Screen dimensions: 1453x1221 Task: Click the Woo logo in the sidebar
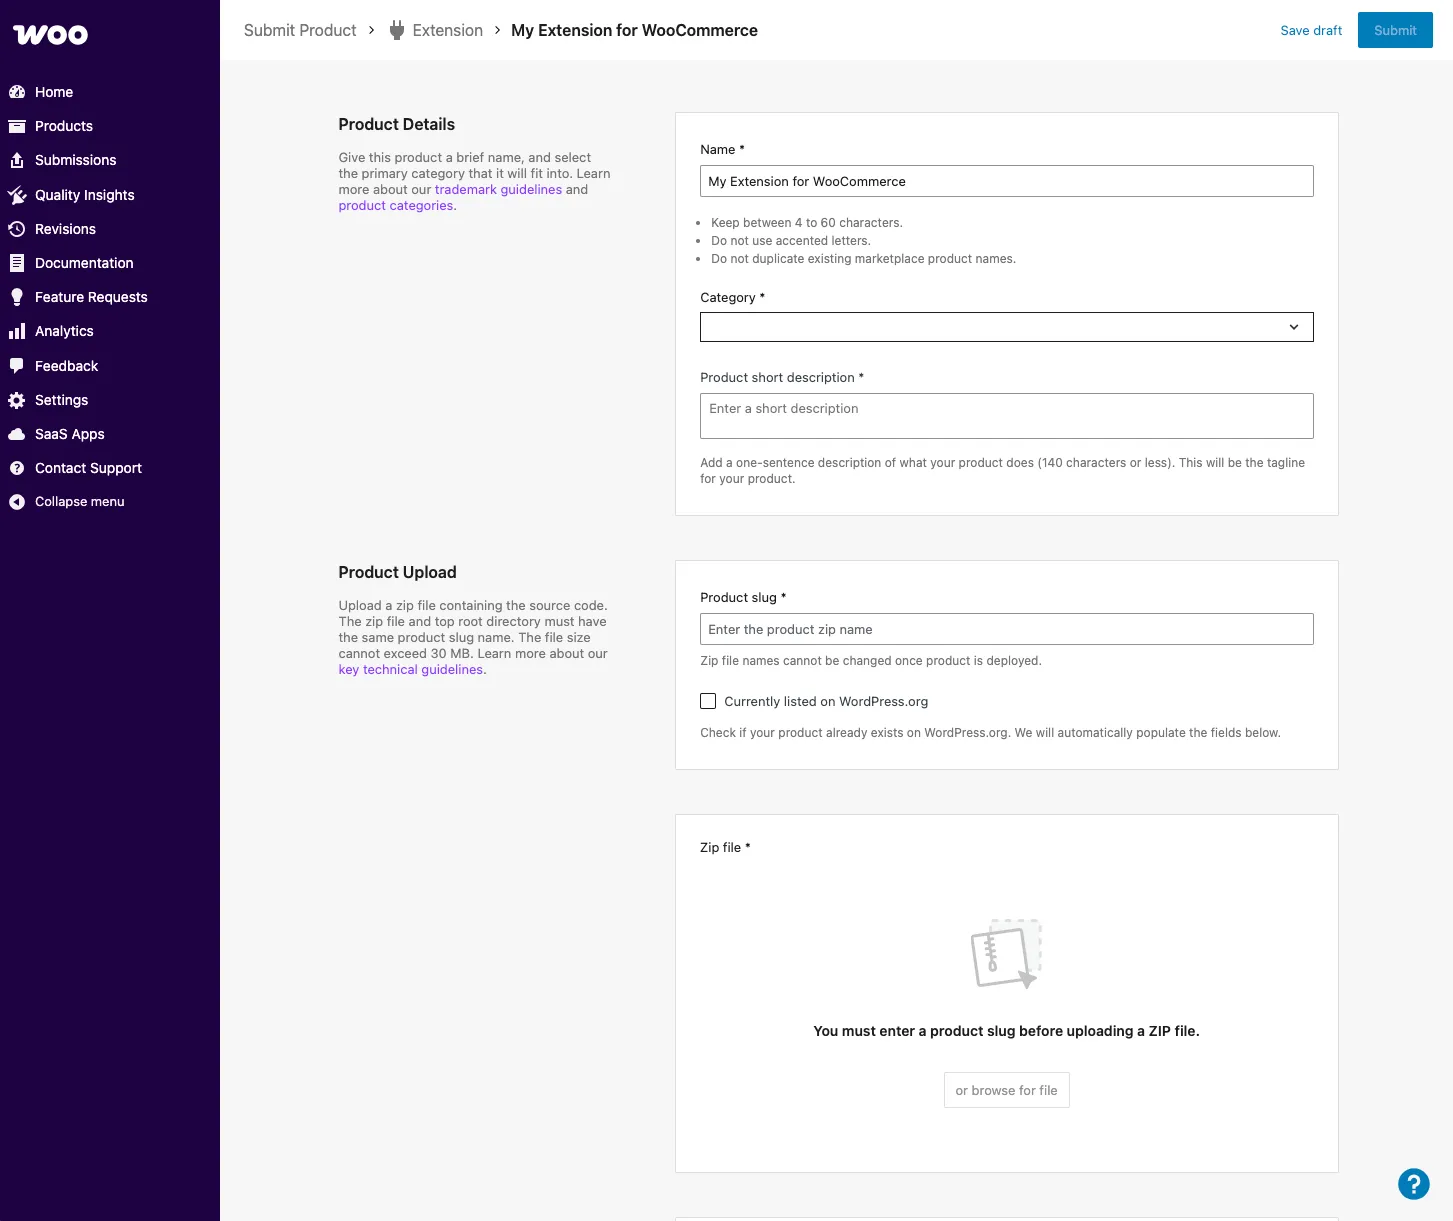point(49,34)
